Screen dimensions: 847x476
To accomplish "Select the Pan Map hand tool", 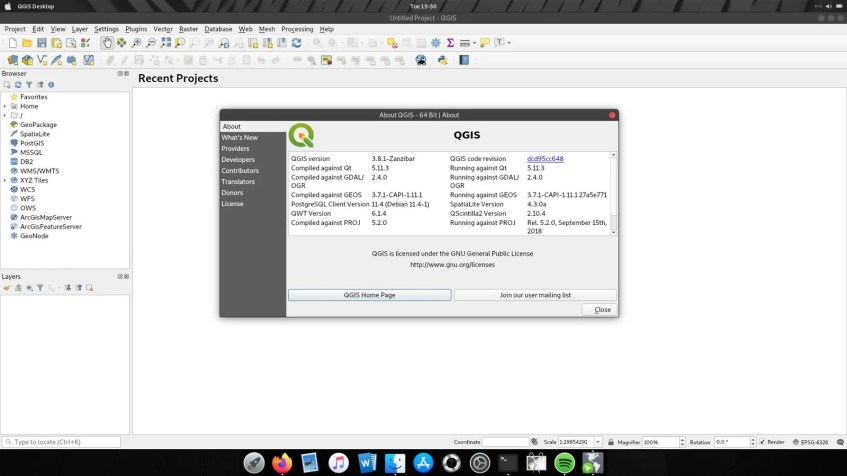I will pyautogui.click(x=107, y=43).
